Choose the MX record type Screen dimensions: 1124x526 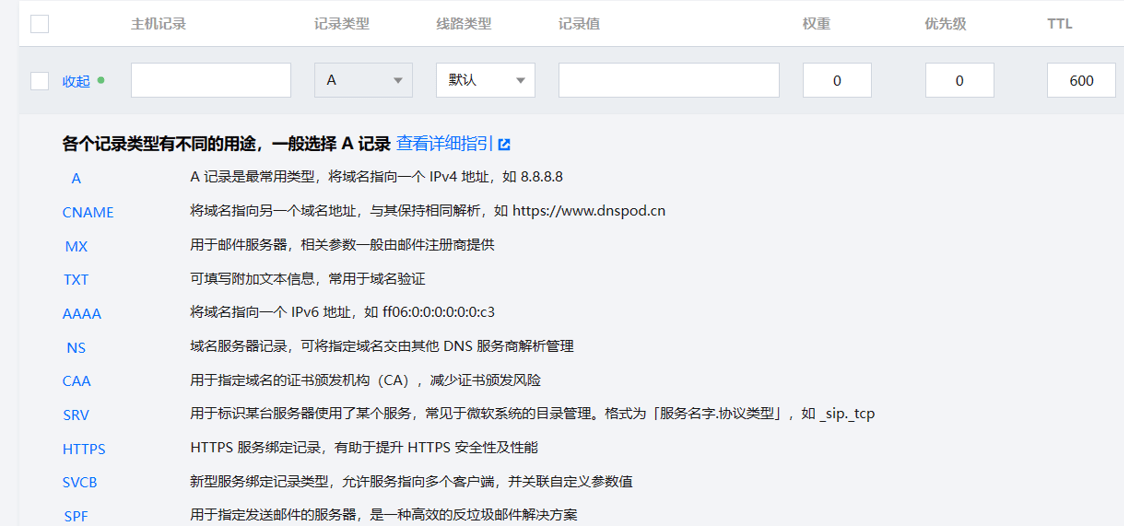pos(76,246)
